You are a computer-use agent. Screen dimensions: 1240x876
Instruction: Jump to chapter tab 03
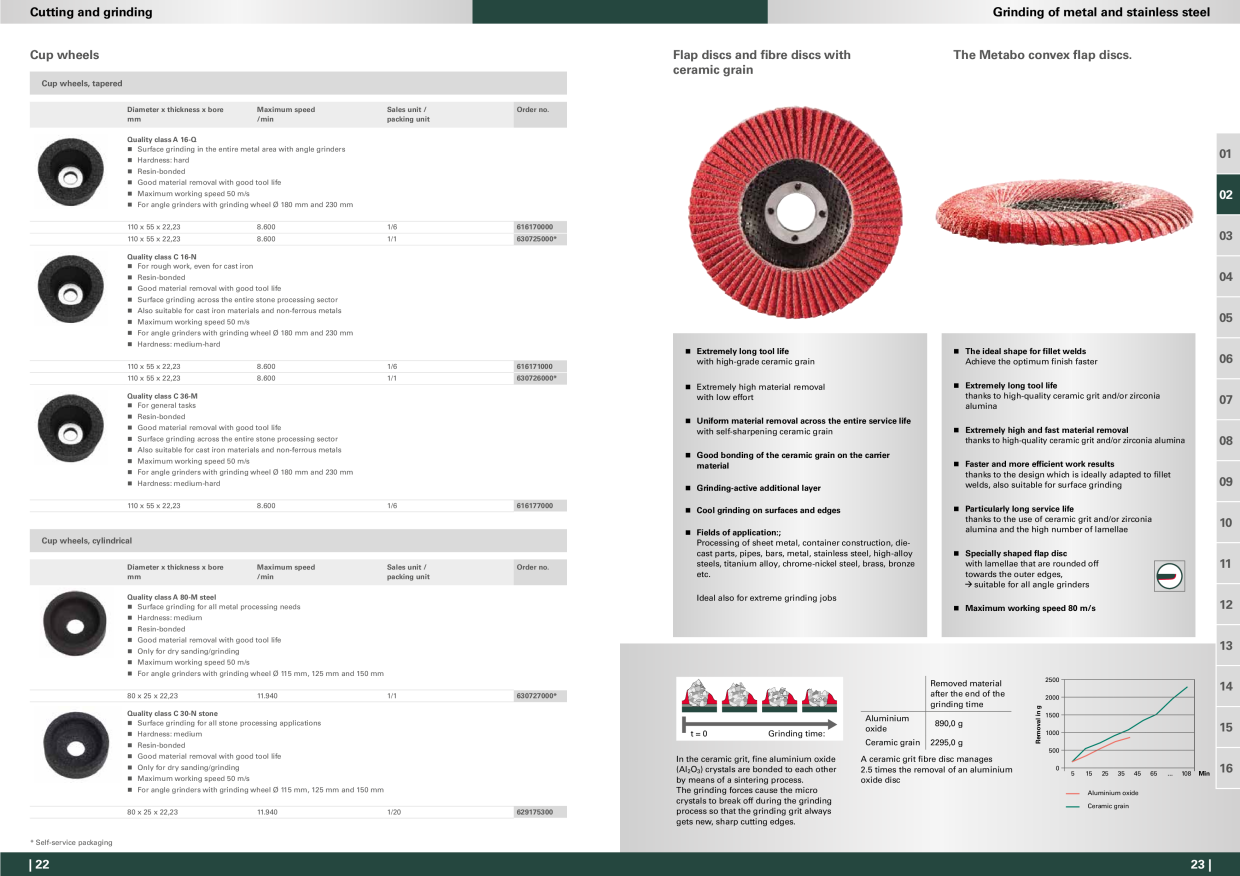tap(1227, 236)
